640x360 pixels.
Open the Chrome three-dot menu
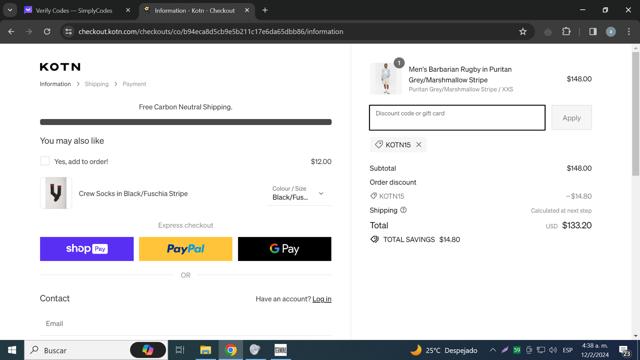(x=629, y=31)
